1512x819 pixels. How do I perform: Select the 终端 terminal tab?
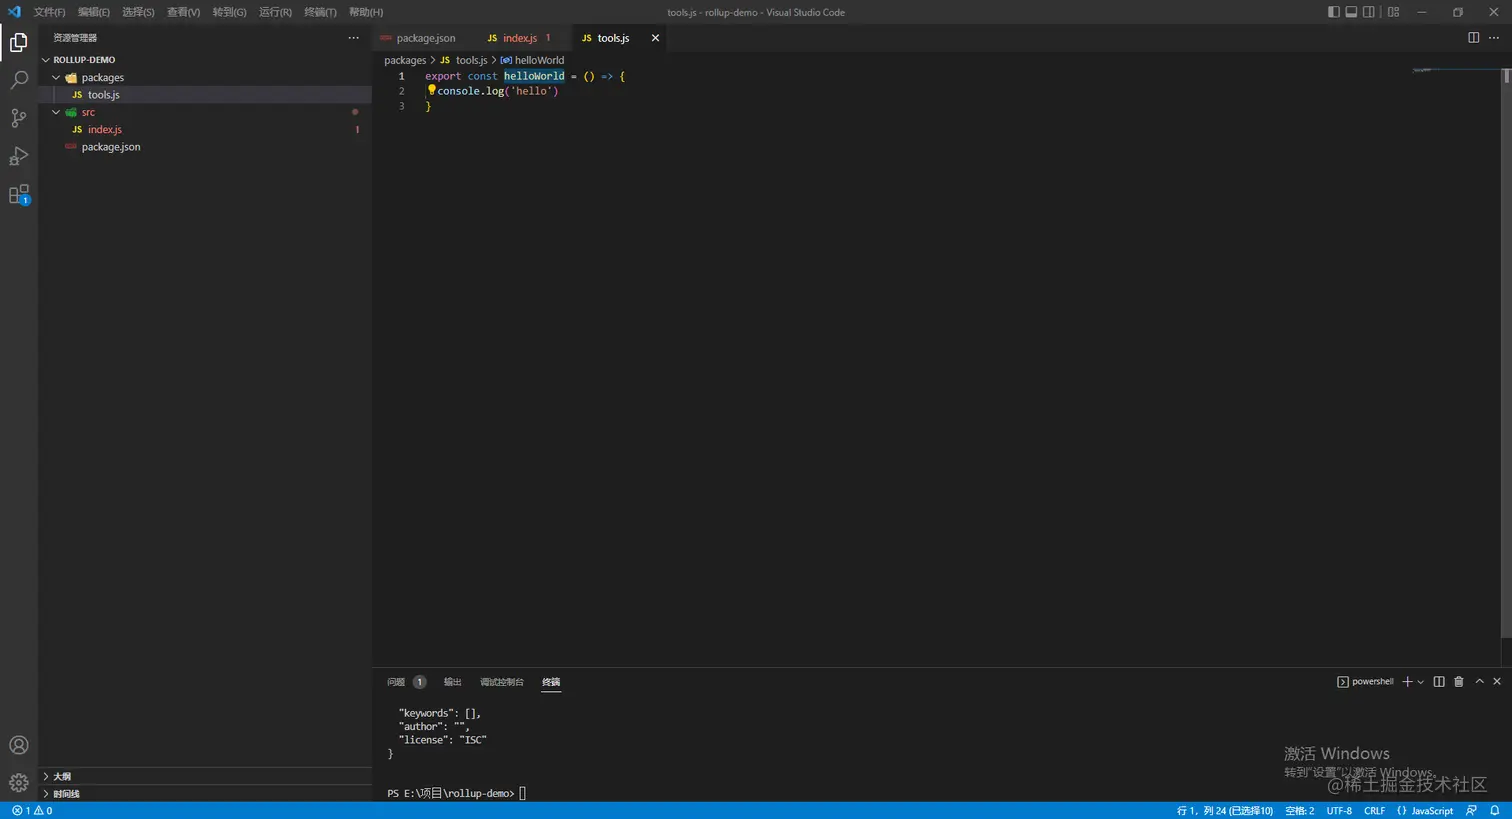tap(551, 682)
